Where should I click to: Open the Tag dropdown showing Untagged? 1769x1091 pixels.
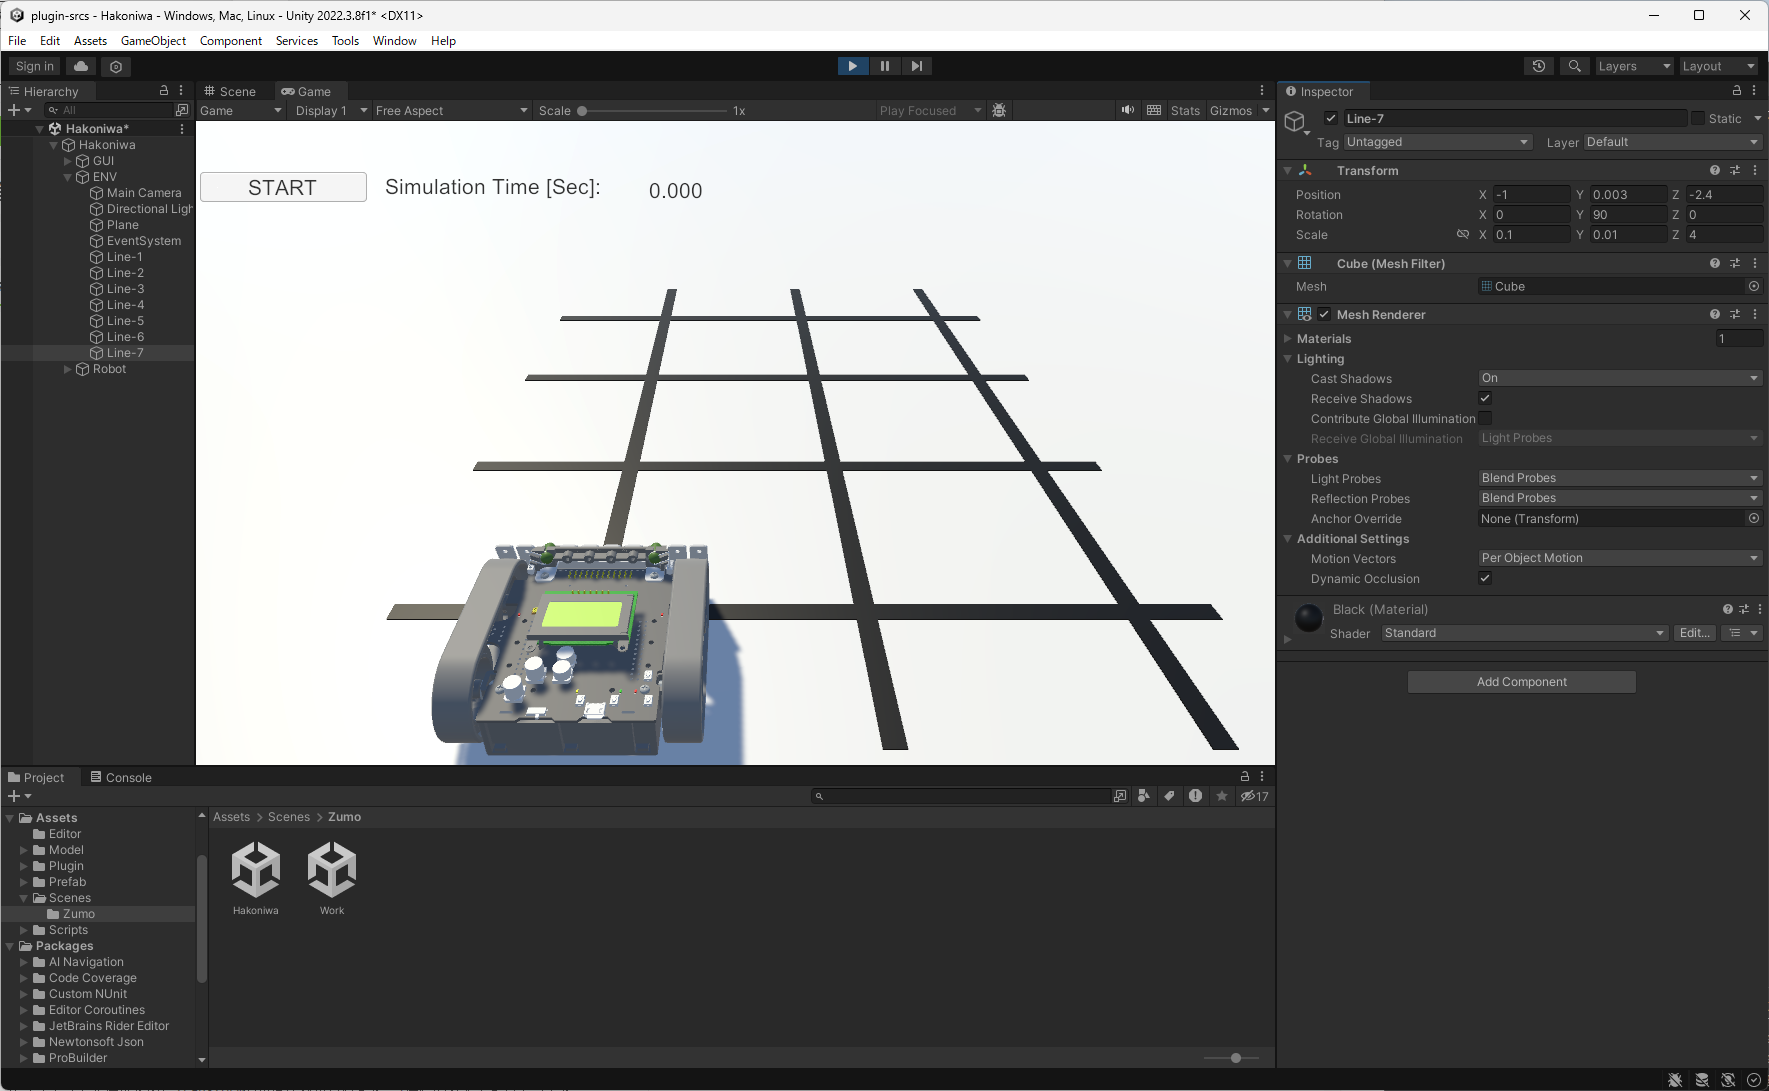pos(1438,142)
